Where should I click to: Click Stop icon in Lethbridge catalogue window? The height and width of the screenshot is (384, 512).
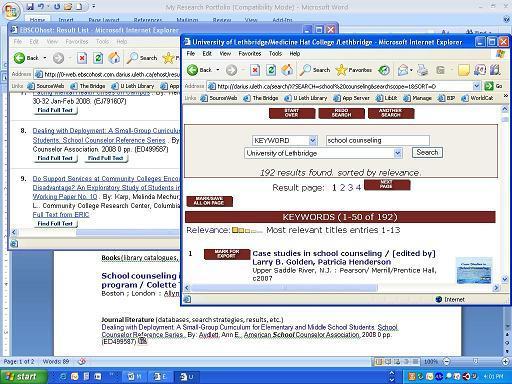(255, 70)
